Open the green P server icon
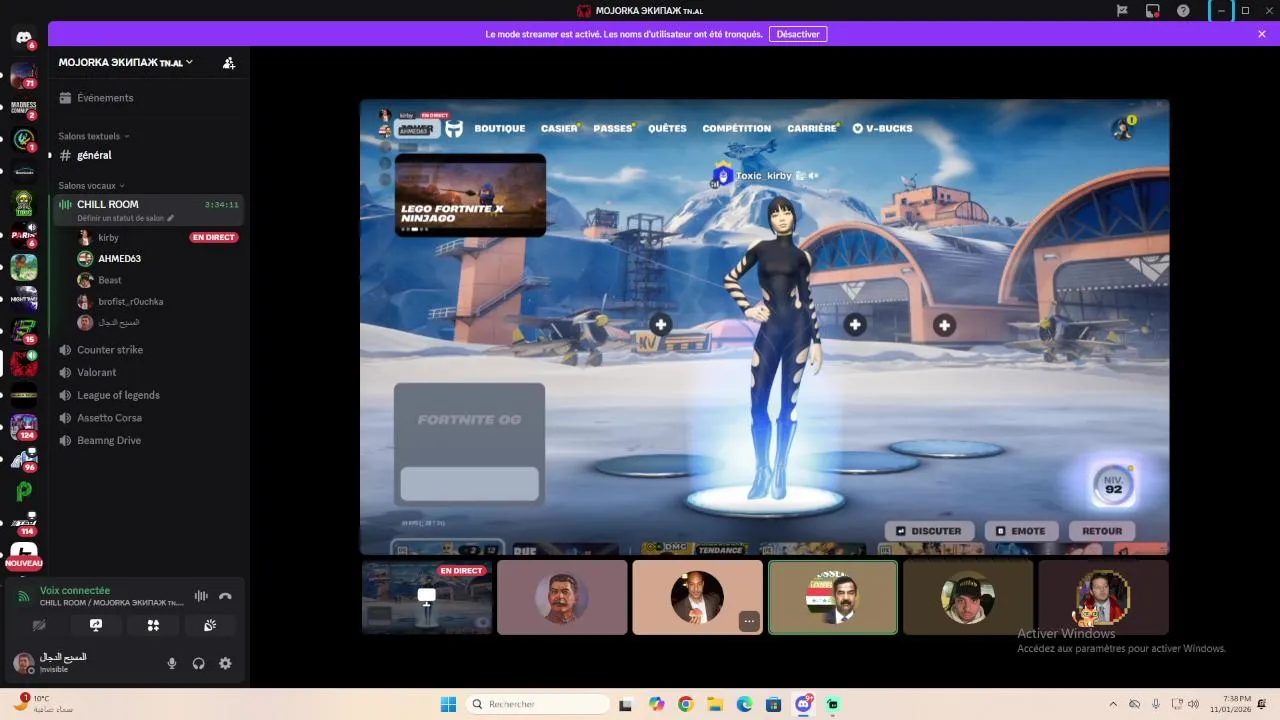1280x720 pixels. (23, 490)
